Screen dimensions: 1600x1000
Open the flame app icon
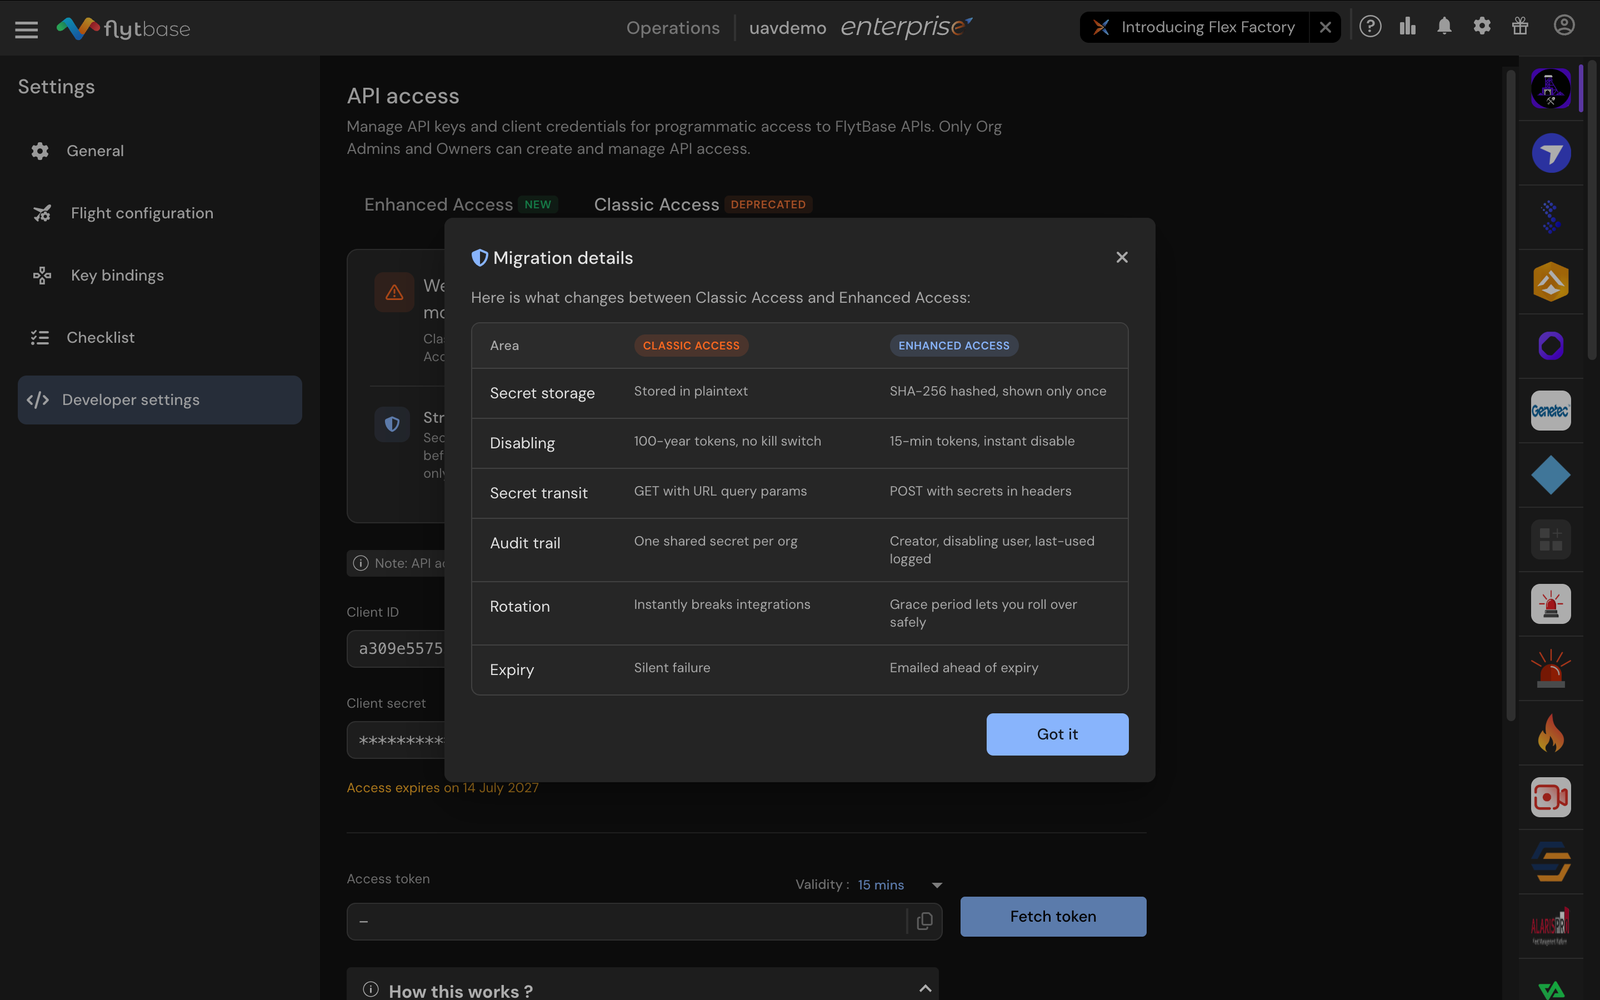(x=1551, y=733)
